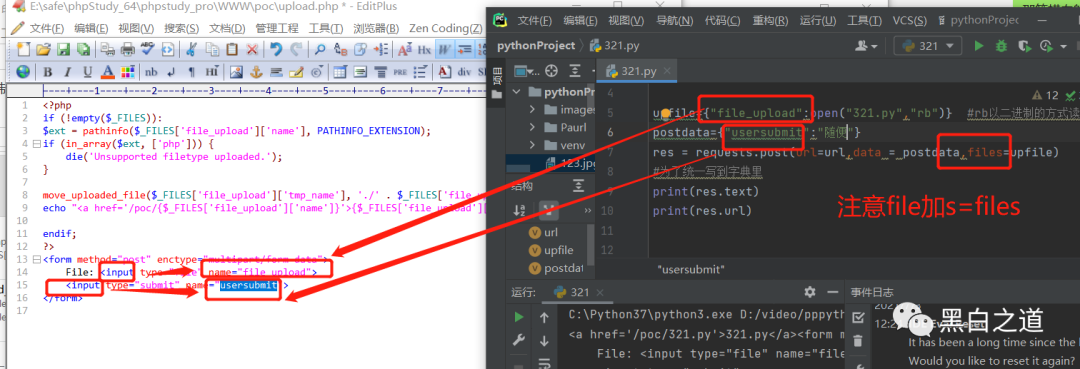Expand the Paurl folder
Screen dimensions: 1080x369
click(x=532, y=127)
